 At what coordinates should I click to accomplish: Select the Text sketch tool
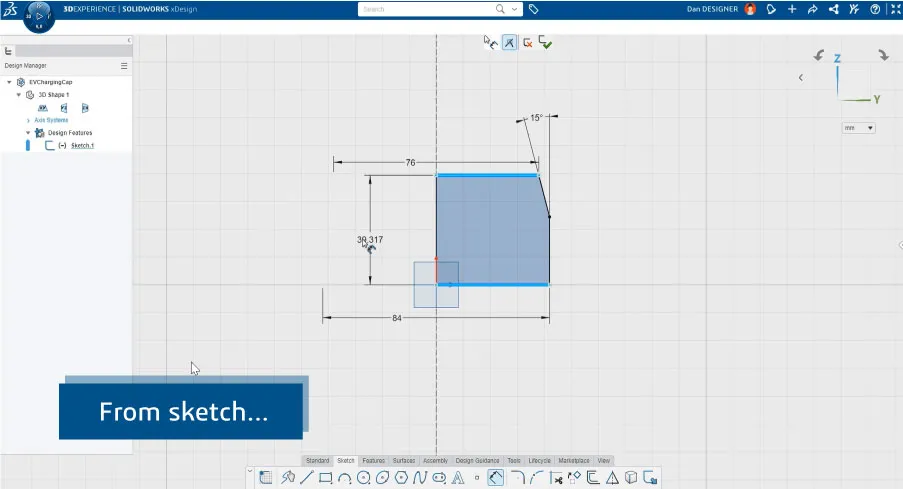click(x=458, y=477)
